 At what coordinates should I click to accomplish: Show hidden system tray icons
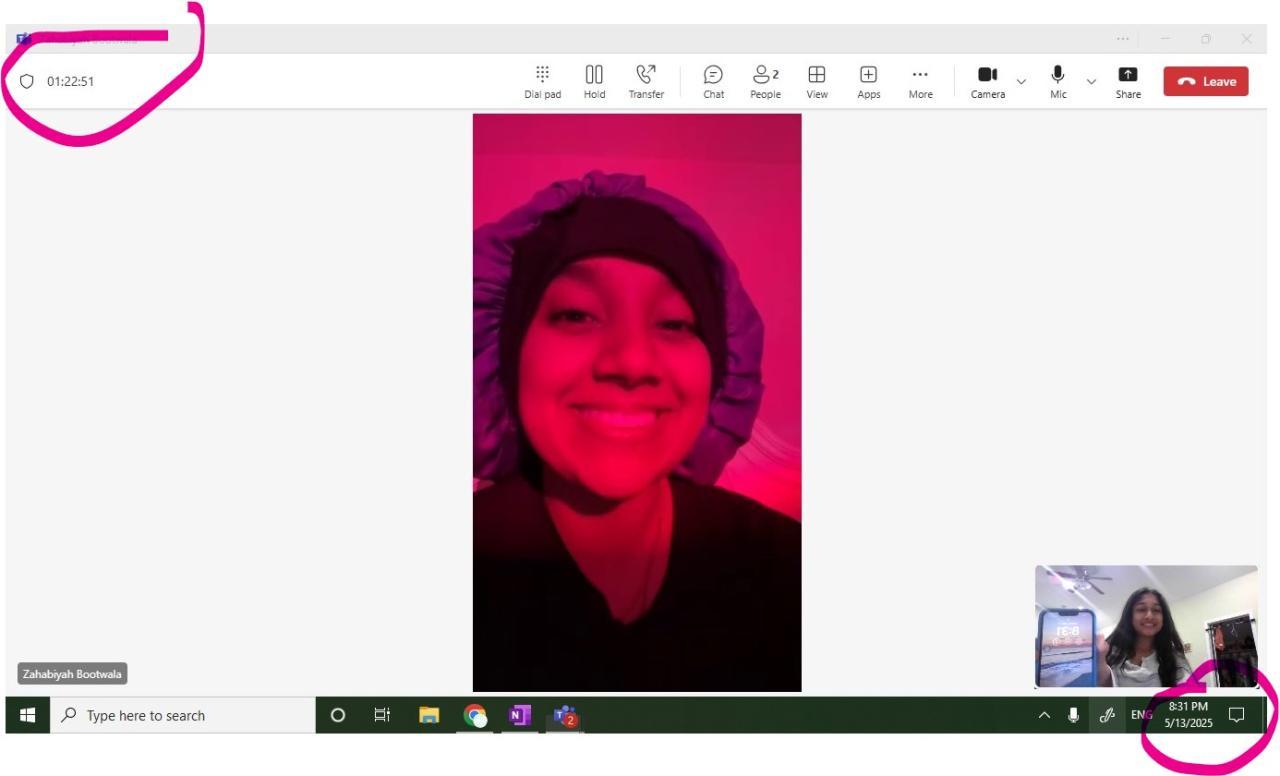click(x=1044, y=715)
